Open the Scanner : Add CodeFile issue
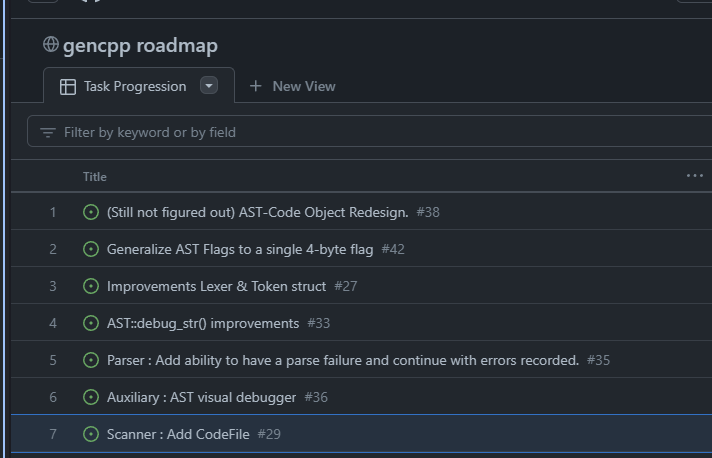Image resolution: width=712 pixels, height=458 pixels. (178, 434)
